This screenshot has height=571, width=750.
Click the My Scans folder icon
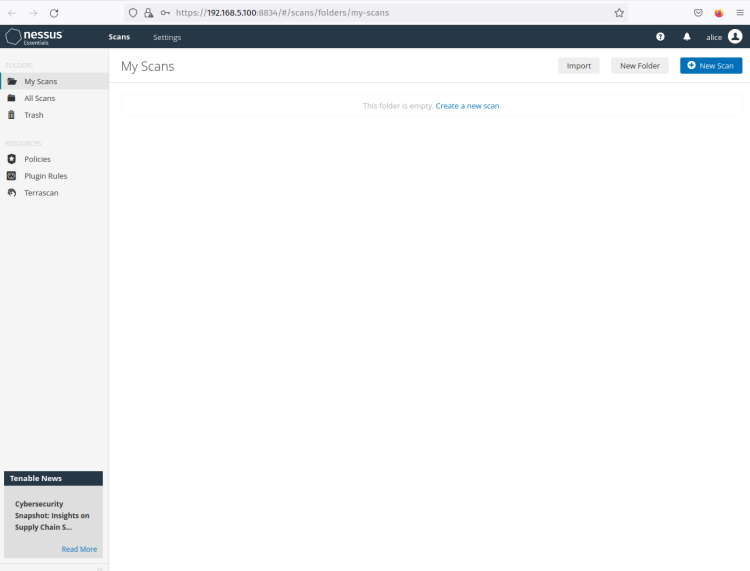pos(12,81)
